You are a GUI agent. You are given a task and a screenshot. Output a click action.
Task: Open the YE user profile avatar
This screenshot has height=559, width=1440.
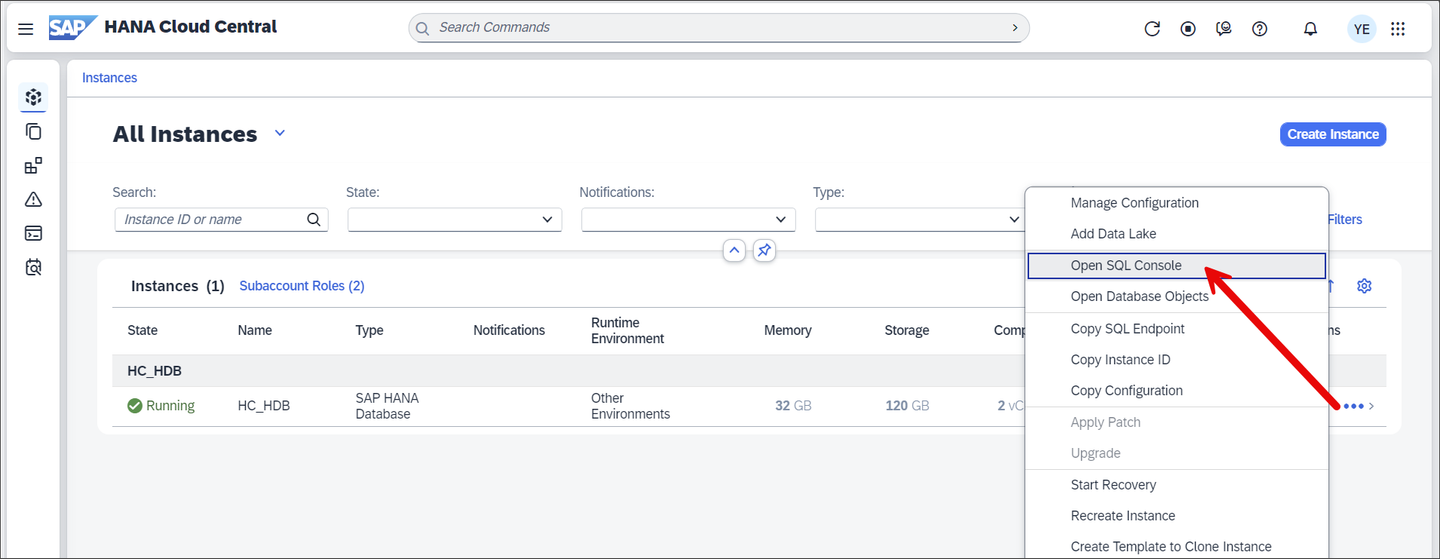point(1361,29)
